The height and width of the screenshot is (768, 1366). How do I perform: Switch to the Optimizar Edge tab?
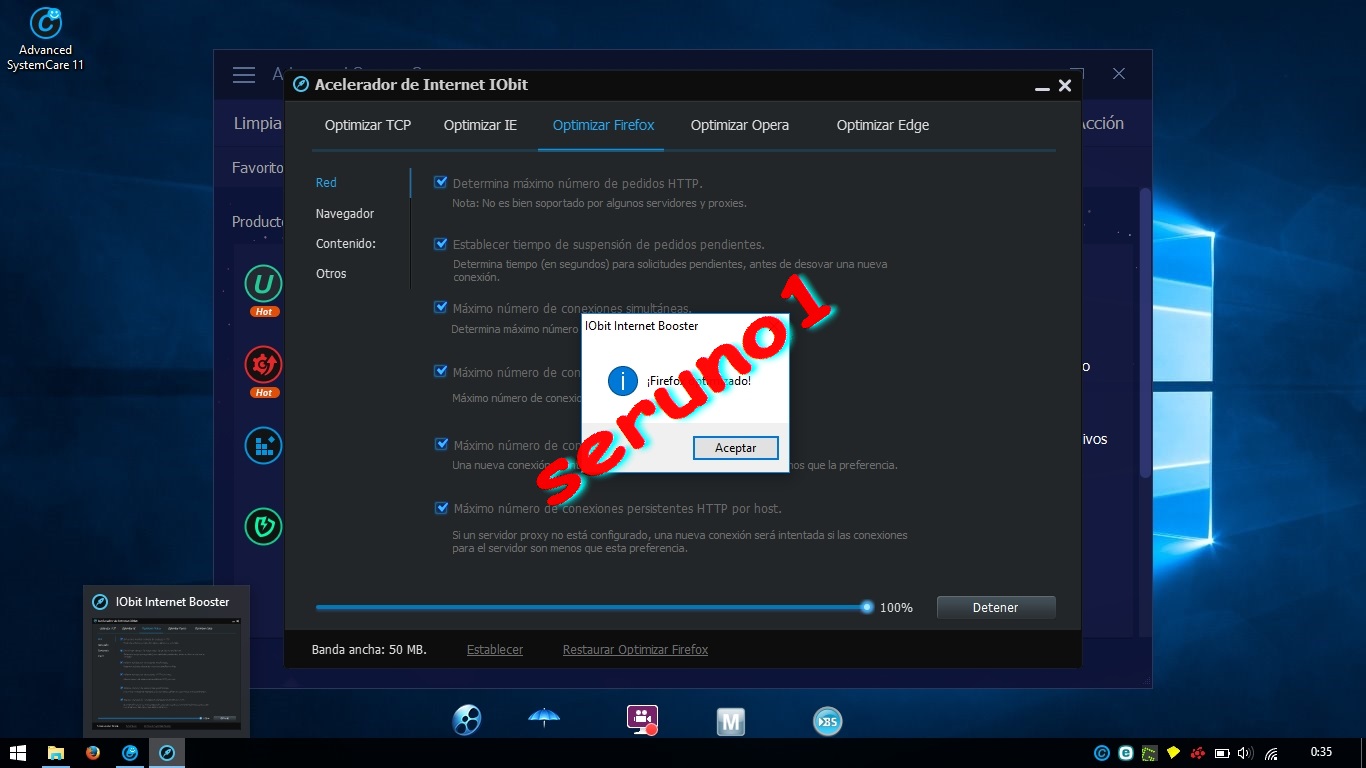click(883, 125)
